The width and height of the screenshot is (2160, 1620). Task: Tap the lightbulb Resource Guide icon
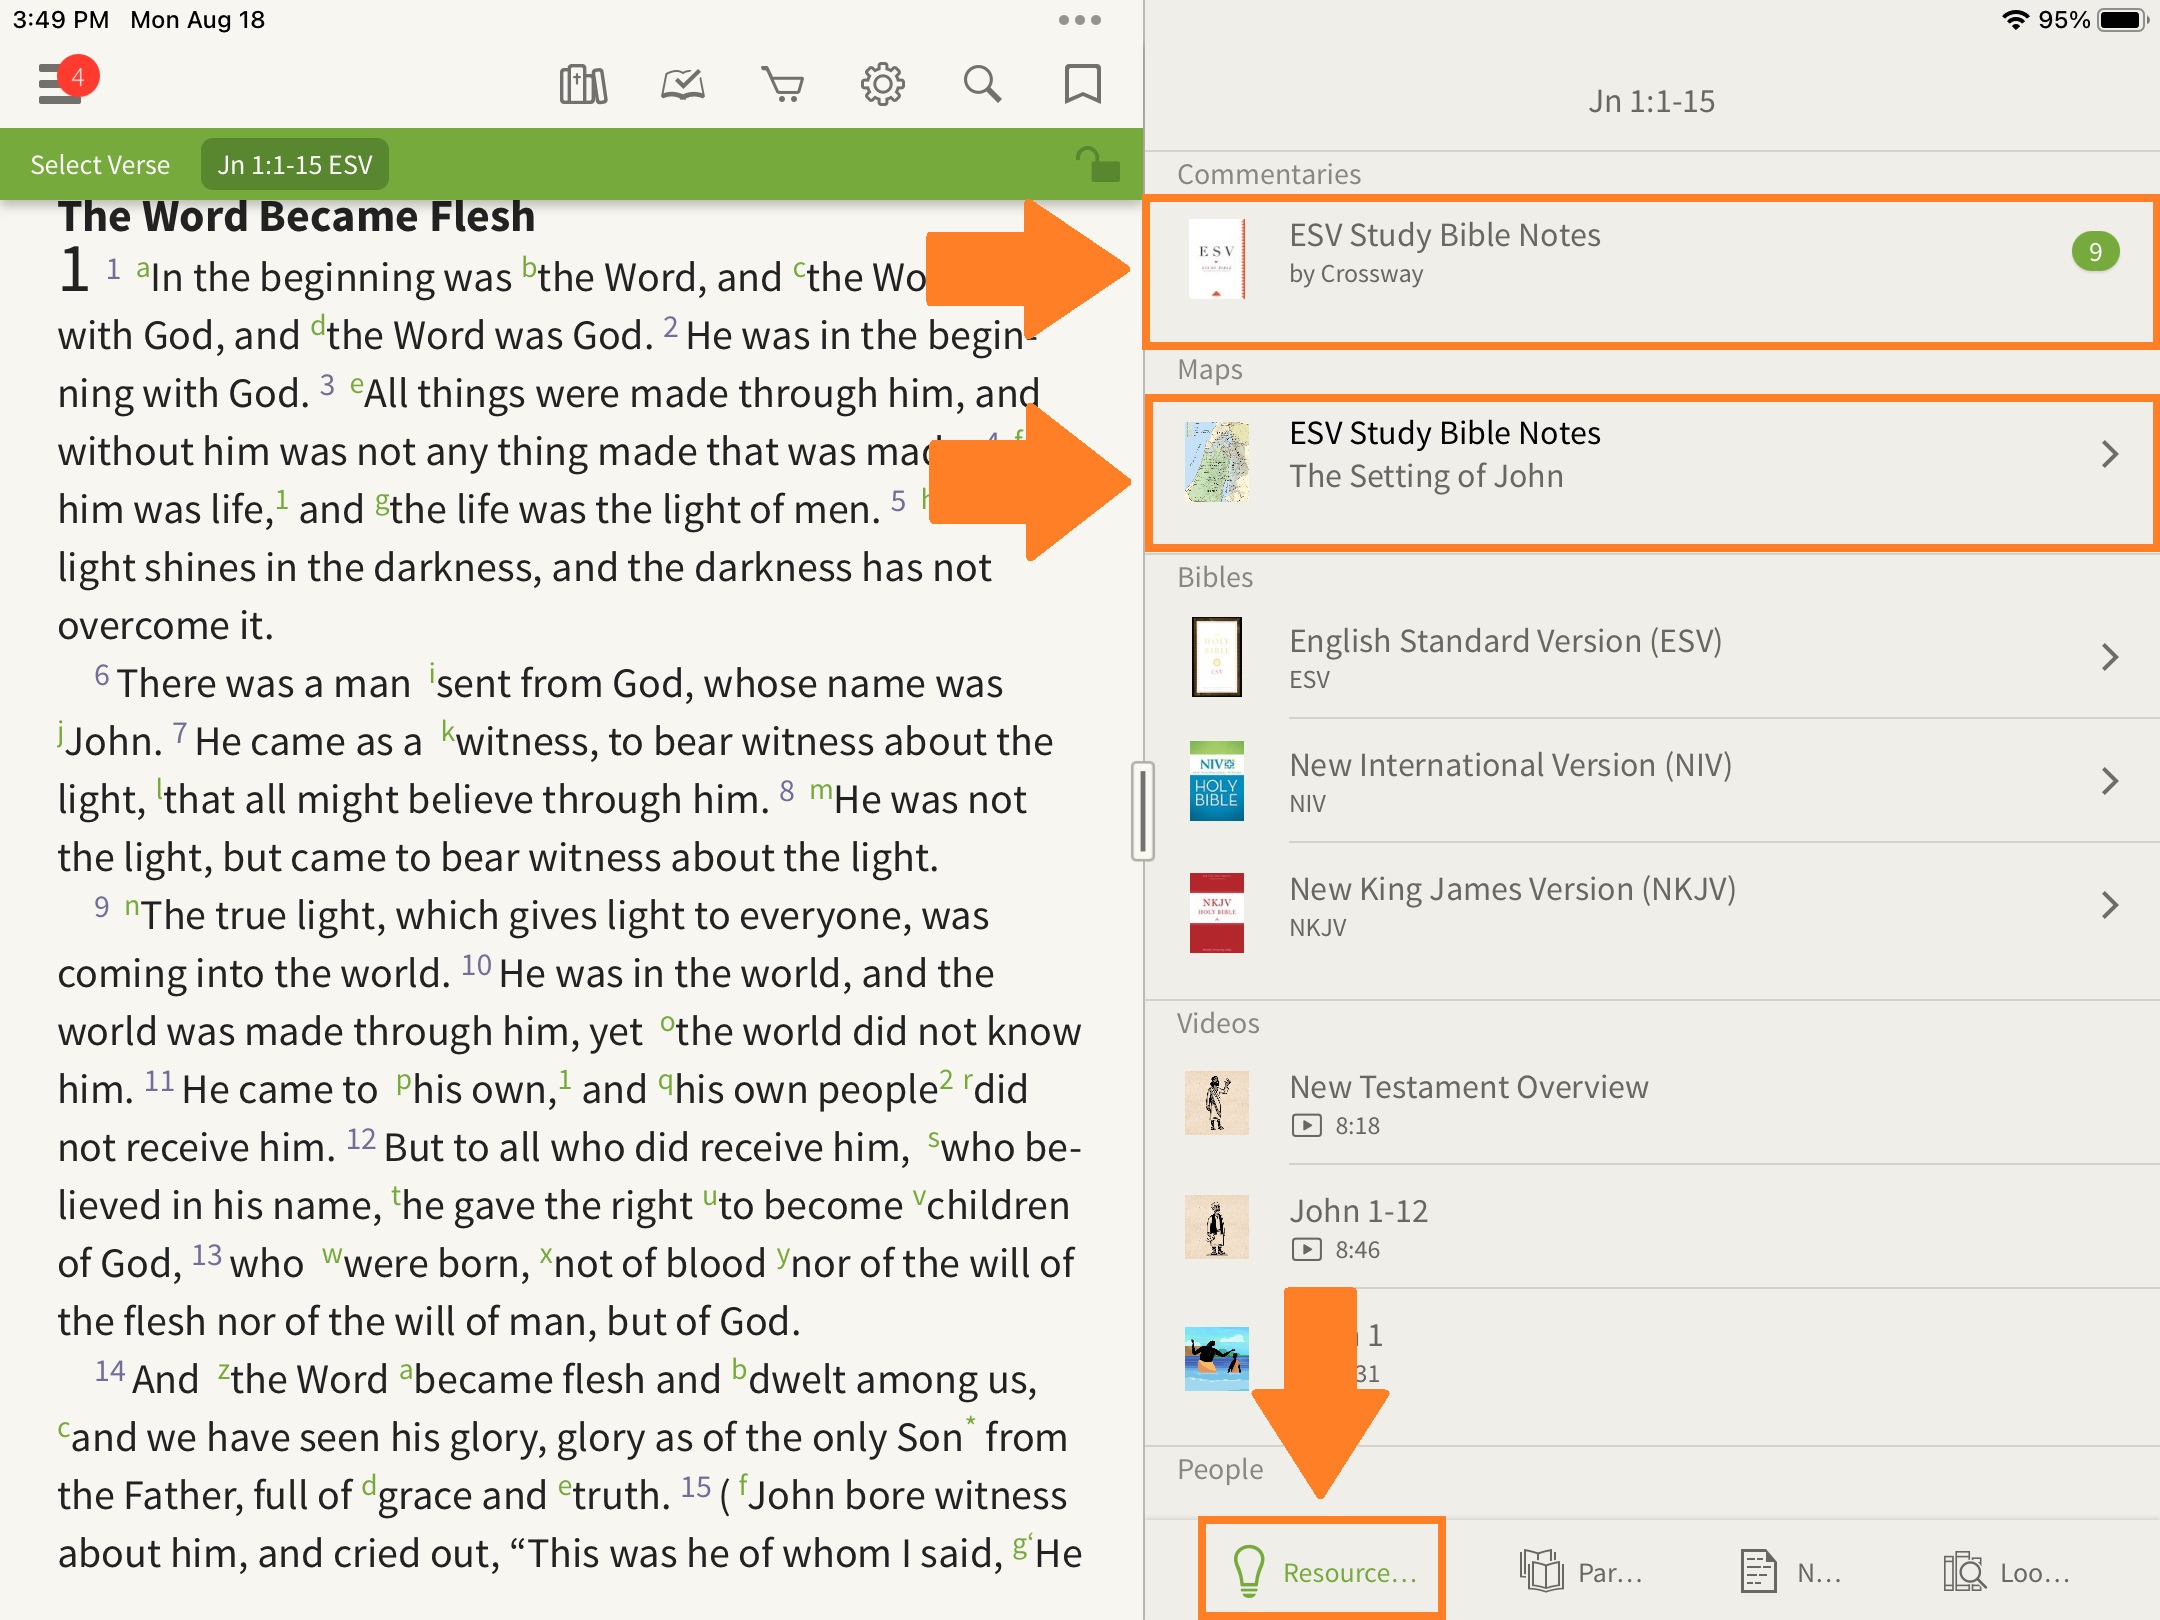(x=1249, y=1571)
